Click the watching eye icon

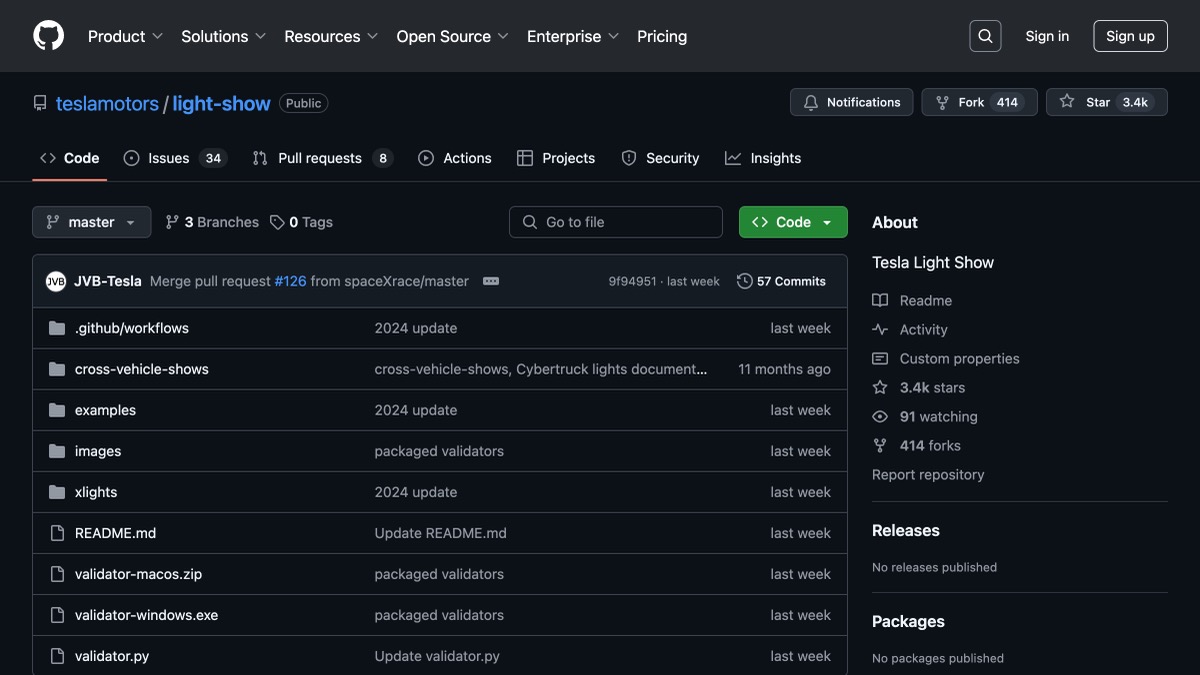[x=880, y=416]
